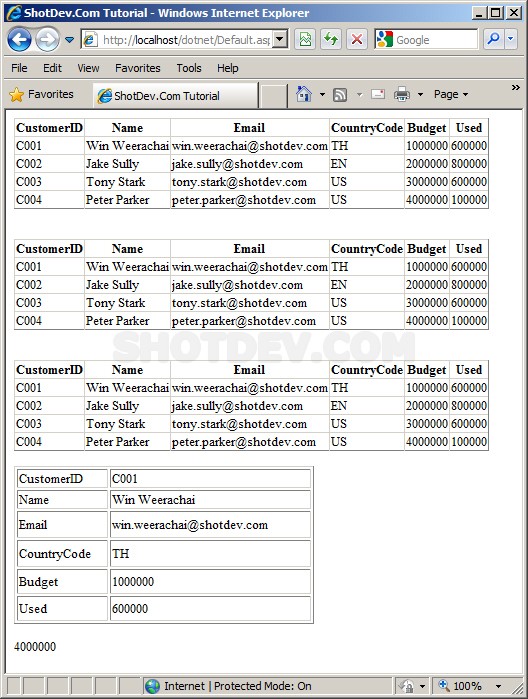Click the Read Mail envelope icon
This screenshot has height=699, width=528.
coord(378,94)
